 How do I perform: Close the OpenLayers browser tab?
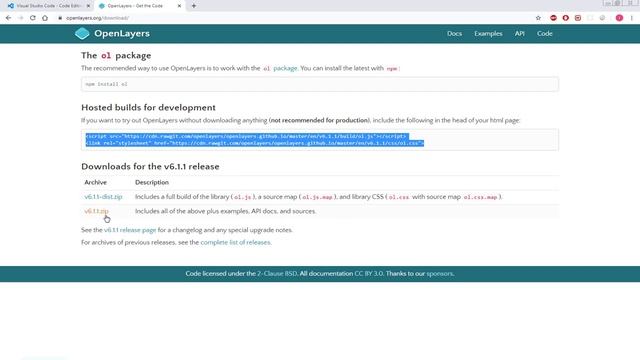(179, 6)
